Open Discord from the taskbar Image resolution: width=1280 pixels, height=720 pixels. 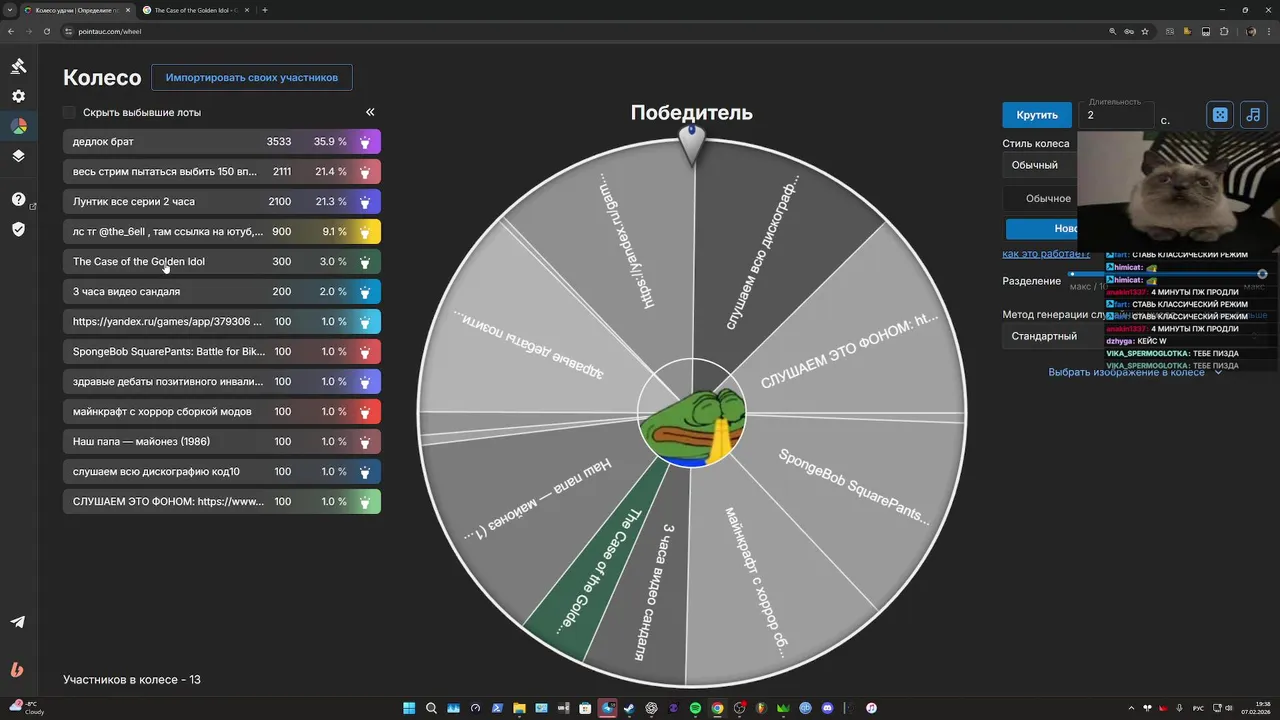[827, 708]
